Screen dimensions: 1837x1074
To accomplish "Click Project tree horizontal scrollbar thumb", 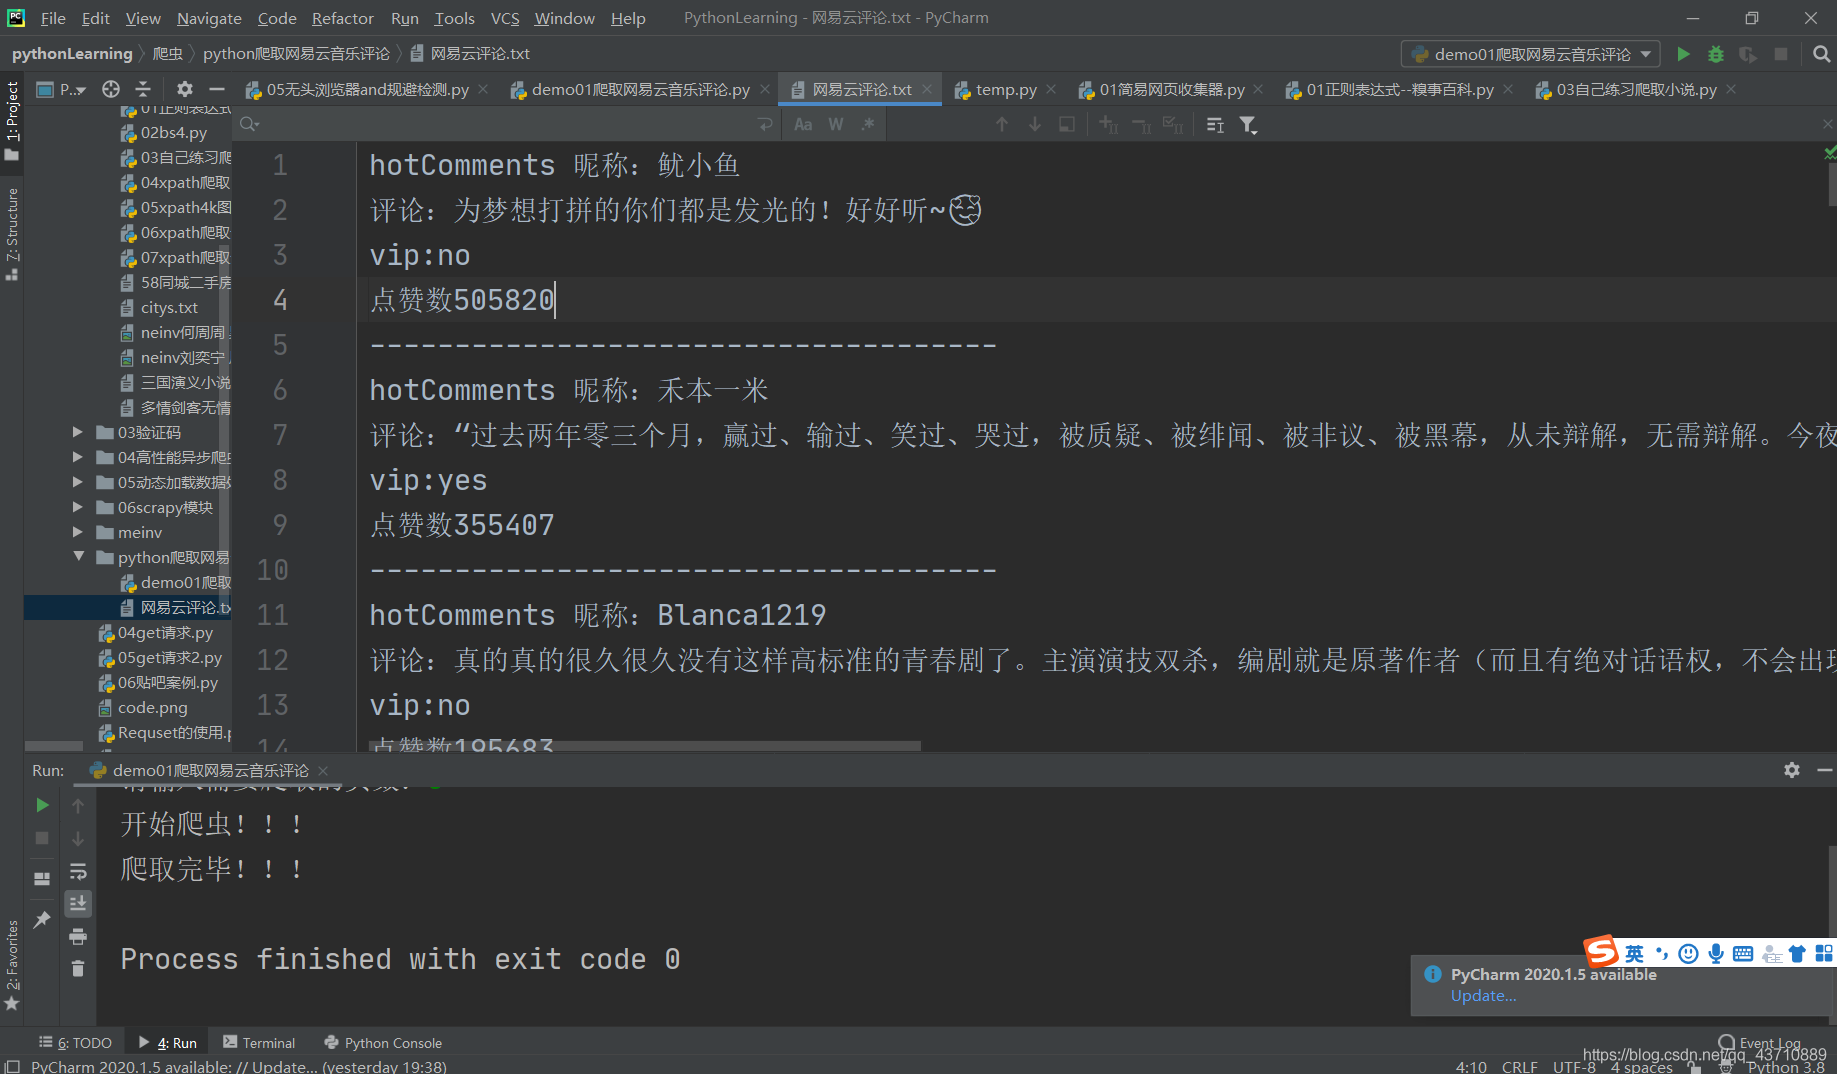I will [53, 745].
